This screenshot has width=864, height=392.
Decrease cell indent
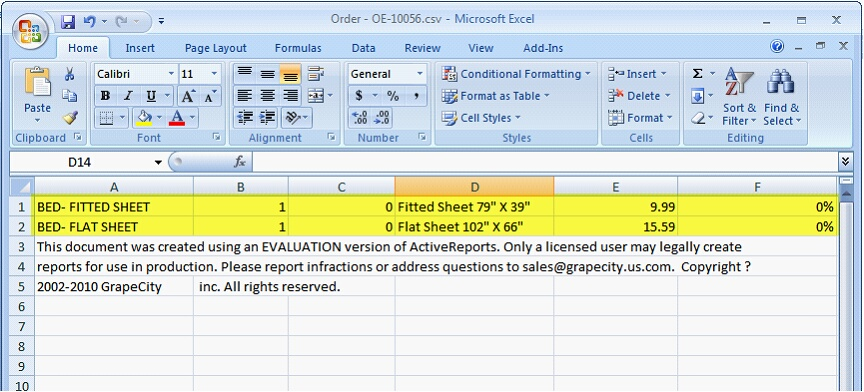click(245, 117)
